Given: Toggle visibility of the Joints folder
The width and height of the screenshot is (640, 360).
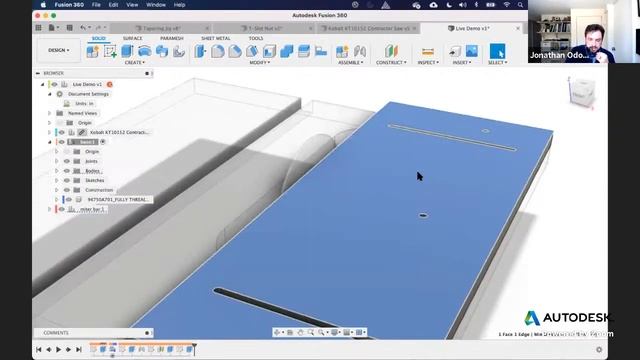Looking at the screenshot, I should tap(67, 161).
